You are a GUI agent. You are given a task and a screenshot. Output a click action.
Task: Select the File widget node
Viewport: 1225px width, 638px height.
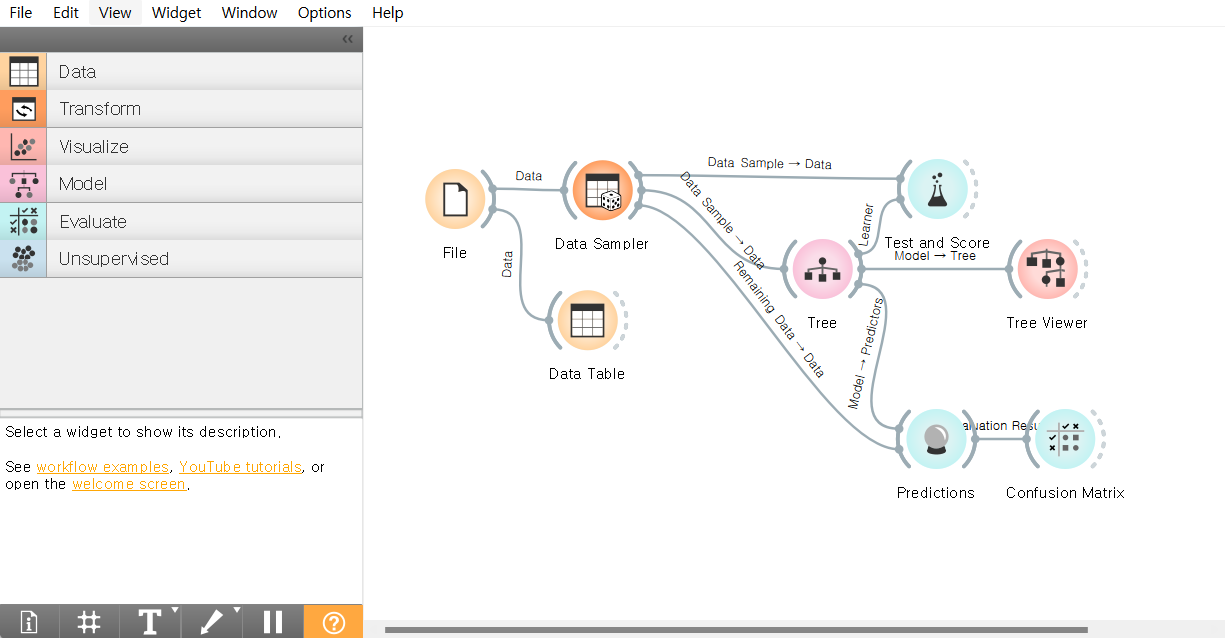pyautogui.click(x=455, y=199)
